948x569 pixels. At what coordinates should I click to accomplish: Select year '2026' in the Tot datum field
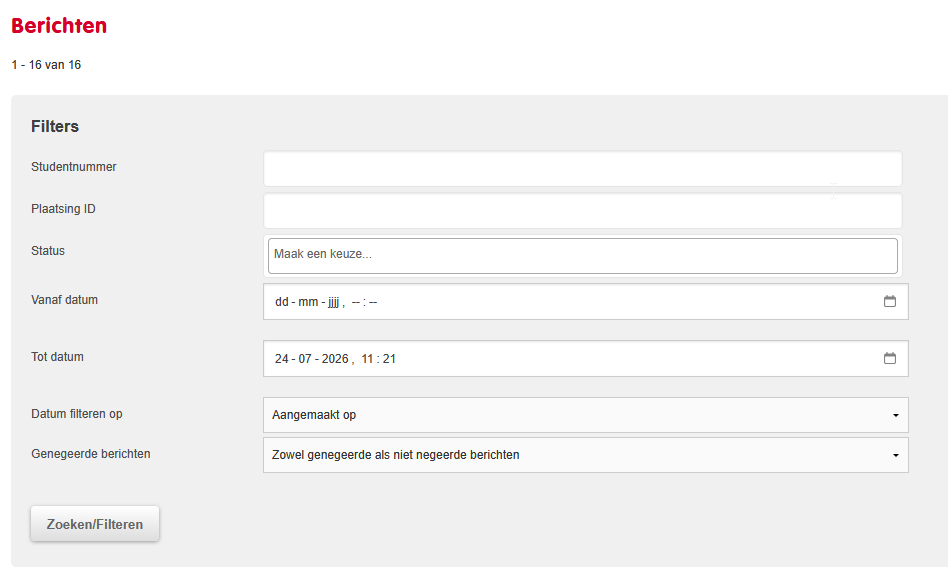pyautogui.click(x=335, y=359)
